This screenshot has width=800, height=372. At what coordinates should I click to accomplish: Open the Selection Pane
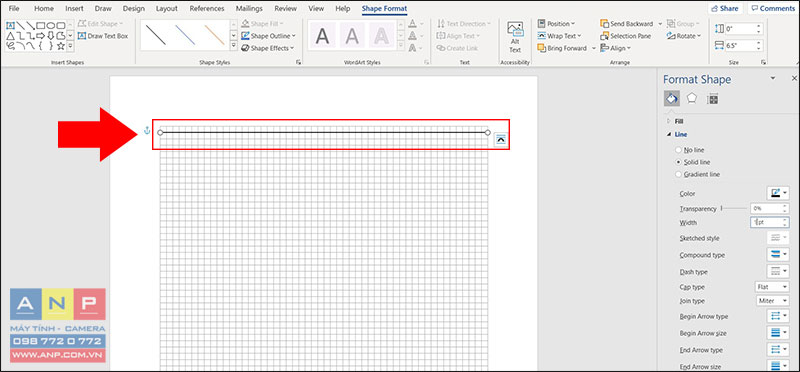coord(627,36)
